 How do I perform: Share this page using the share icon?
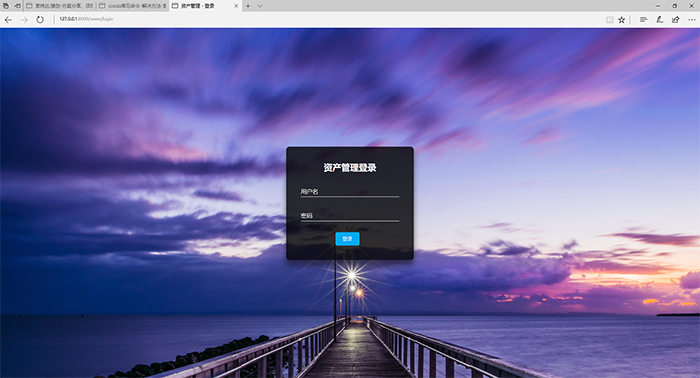click(x=675, y=20)
